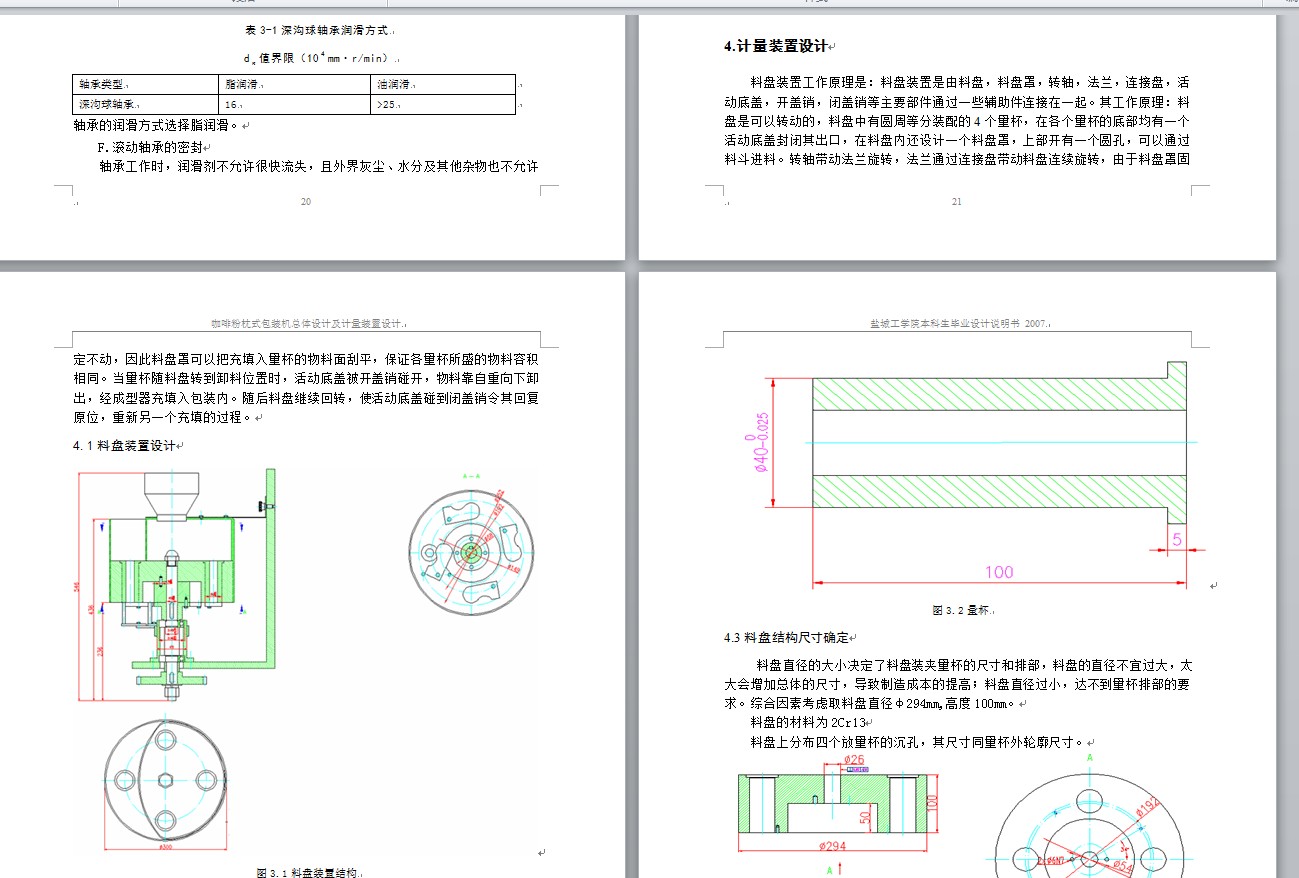Click the table cell with value >25
Viewport: 1299px width, 878px height.
coord(445,104)
